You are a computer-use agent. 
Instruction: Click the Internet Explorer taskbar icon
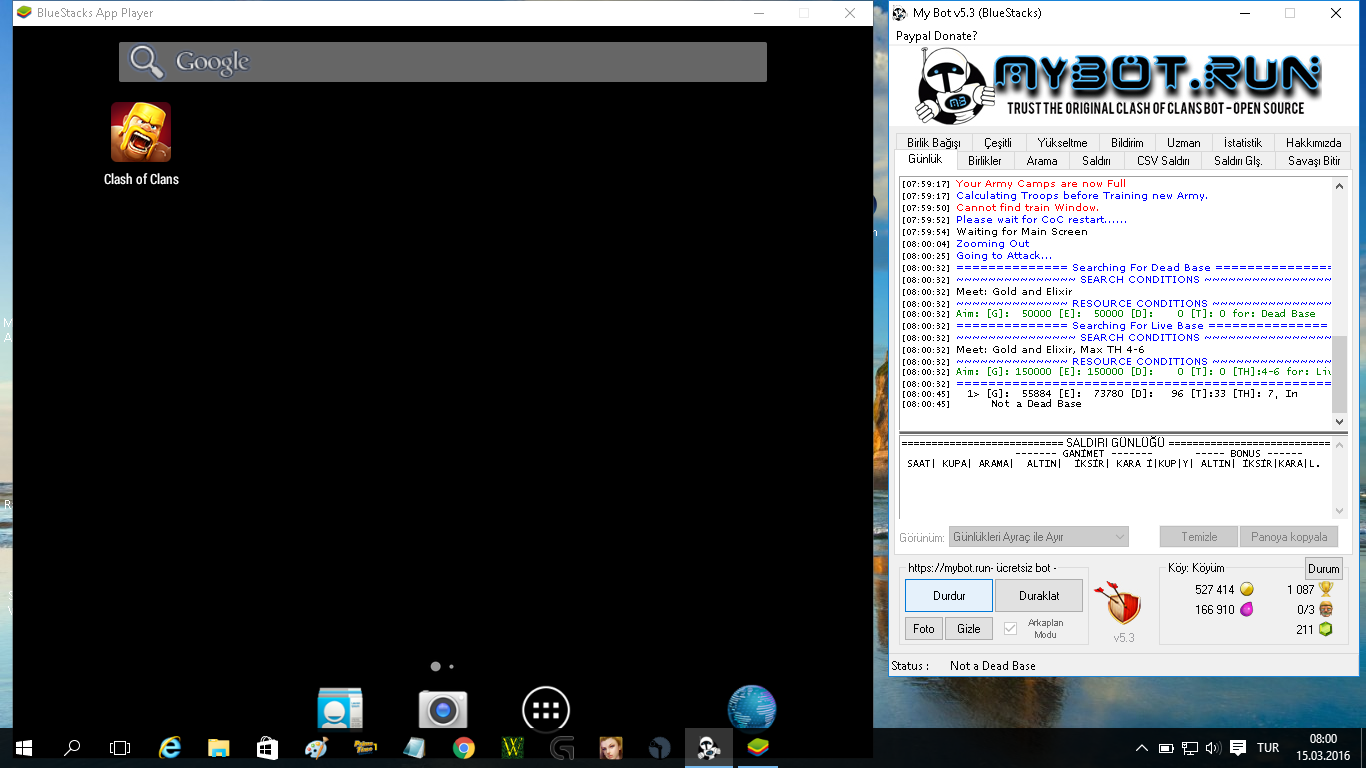(x=170, y=747)
